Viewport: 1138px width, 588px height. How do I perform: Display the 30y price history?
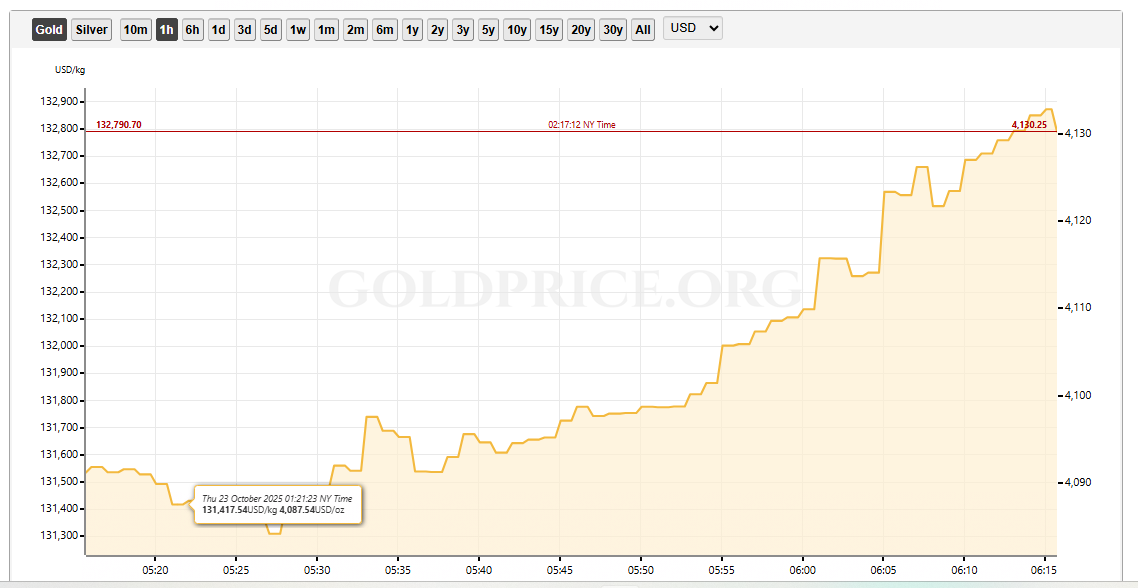coord(612,30)
